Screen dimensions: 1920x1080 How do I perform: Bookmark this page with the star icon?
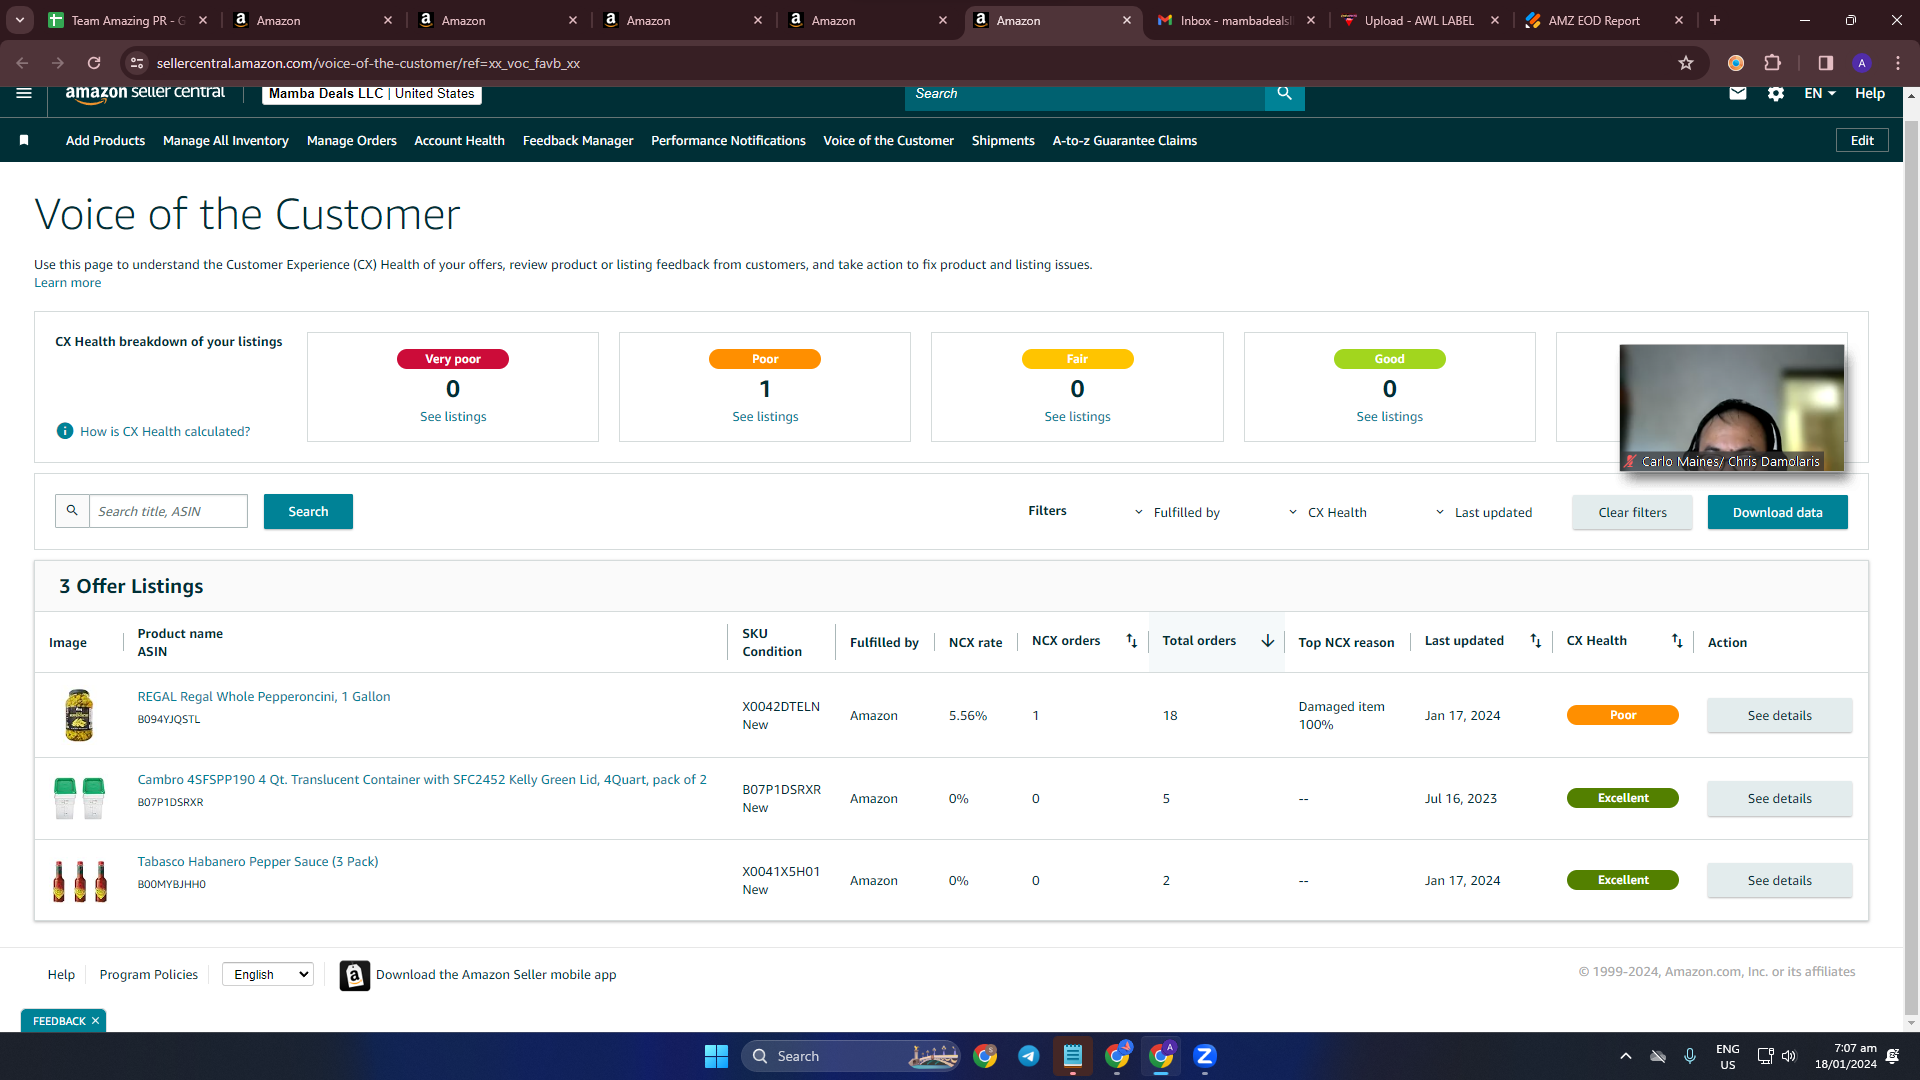(1686, 63)
